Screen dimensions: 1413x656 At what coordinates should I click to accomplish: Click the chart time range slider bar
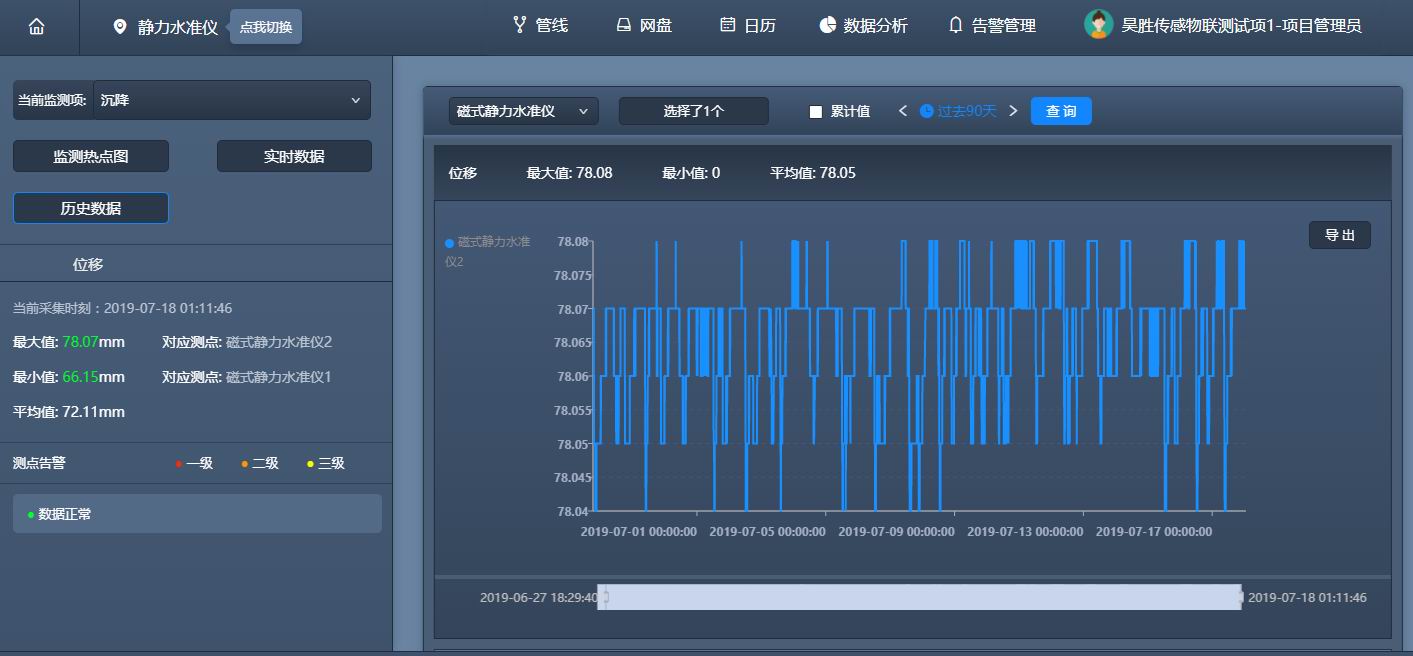[919, 597]
